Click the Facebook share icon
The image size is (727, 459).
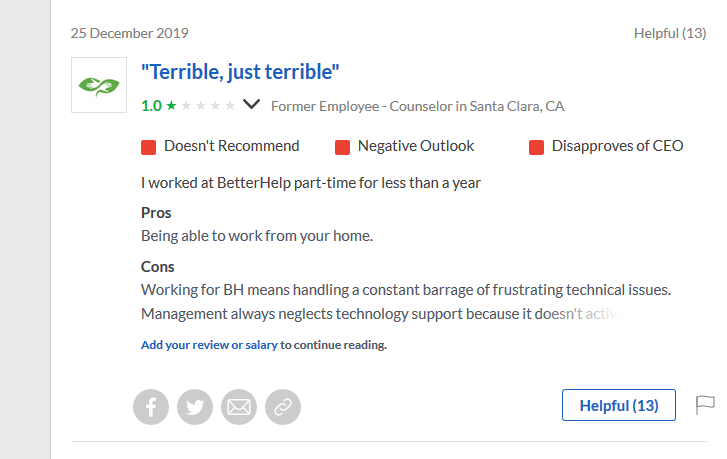[x=151, y=406]
